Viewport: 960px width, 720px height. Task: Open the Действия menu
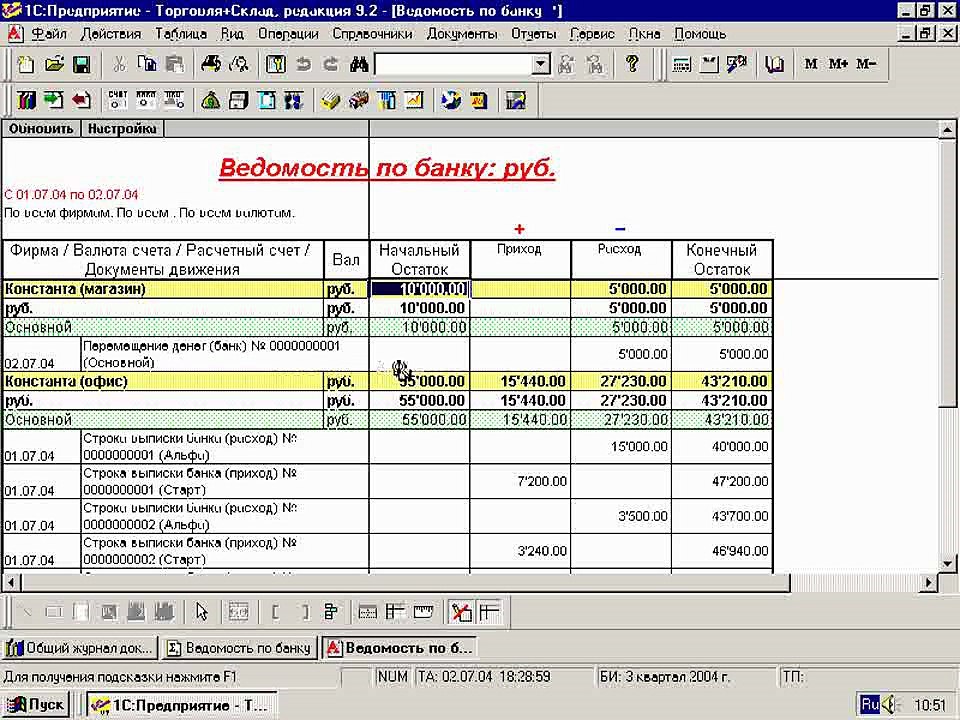[111, 34]
